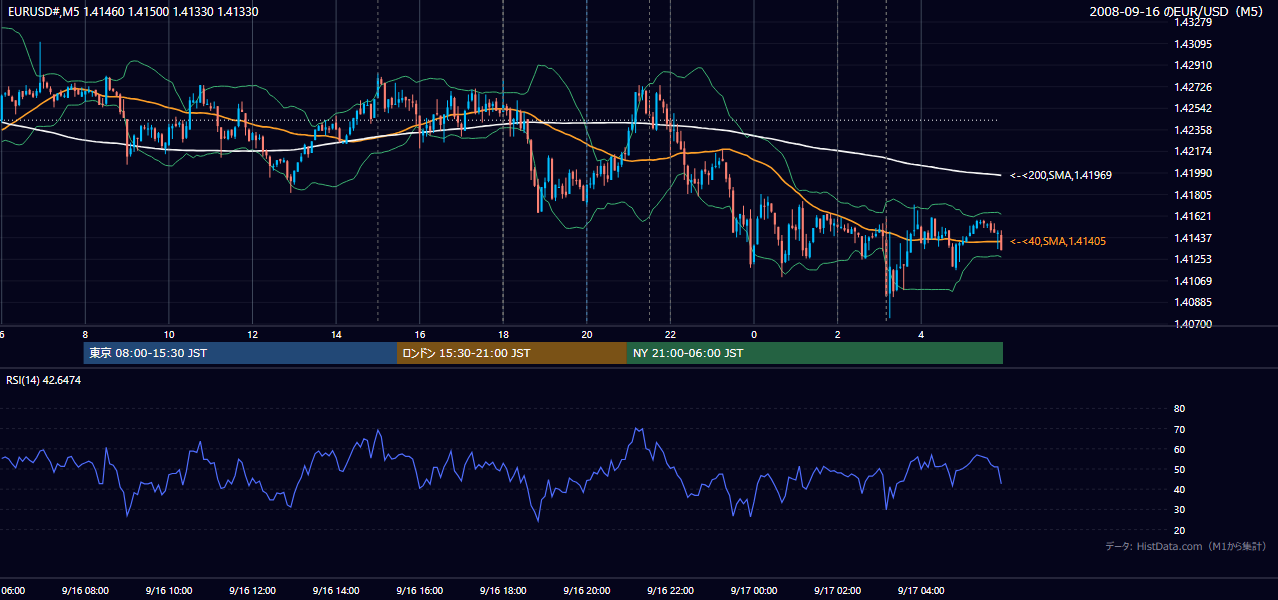Image resolution: width=1278 pixels, height=600 pixels.
Task: Click price axis value 1.41437
Action: (1193, 238)
